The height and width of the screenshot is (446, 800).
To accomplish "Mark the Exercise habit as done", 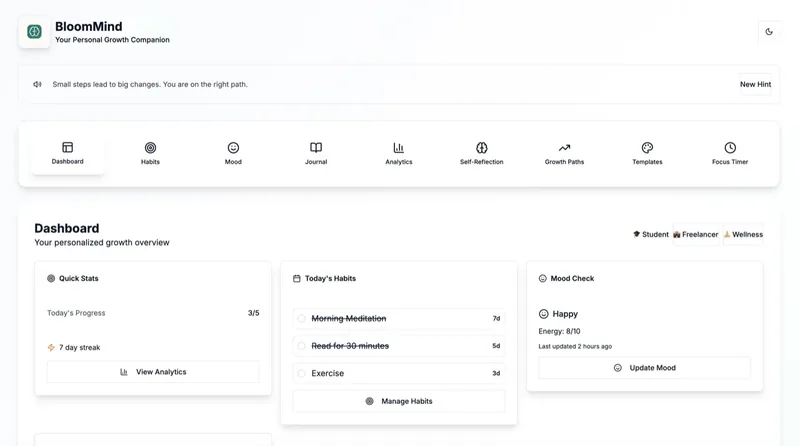I will coord(302,374).
